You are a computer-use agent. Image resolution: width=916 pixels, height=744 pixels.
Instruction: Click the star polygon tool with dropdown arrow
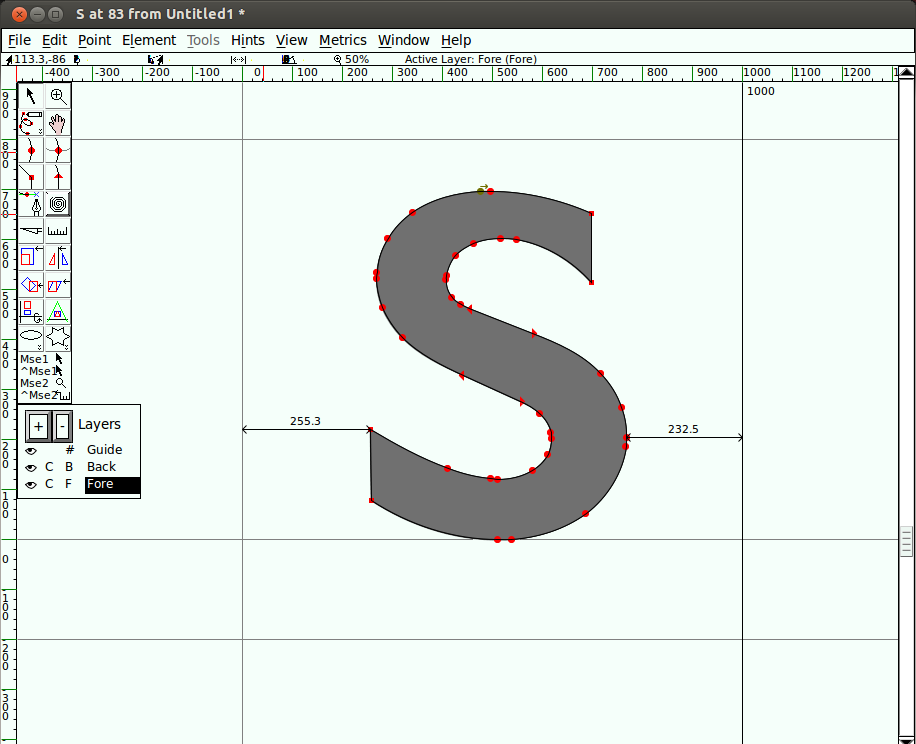click(x=58, y=337)
